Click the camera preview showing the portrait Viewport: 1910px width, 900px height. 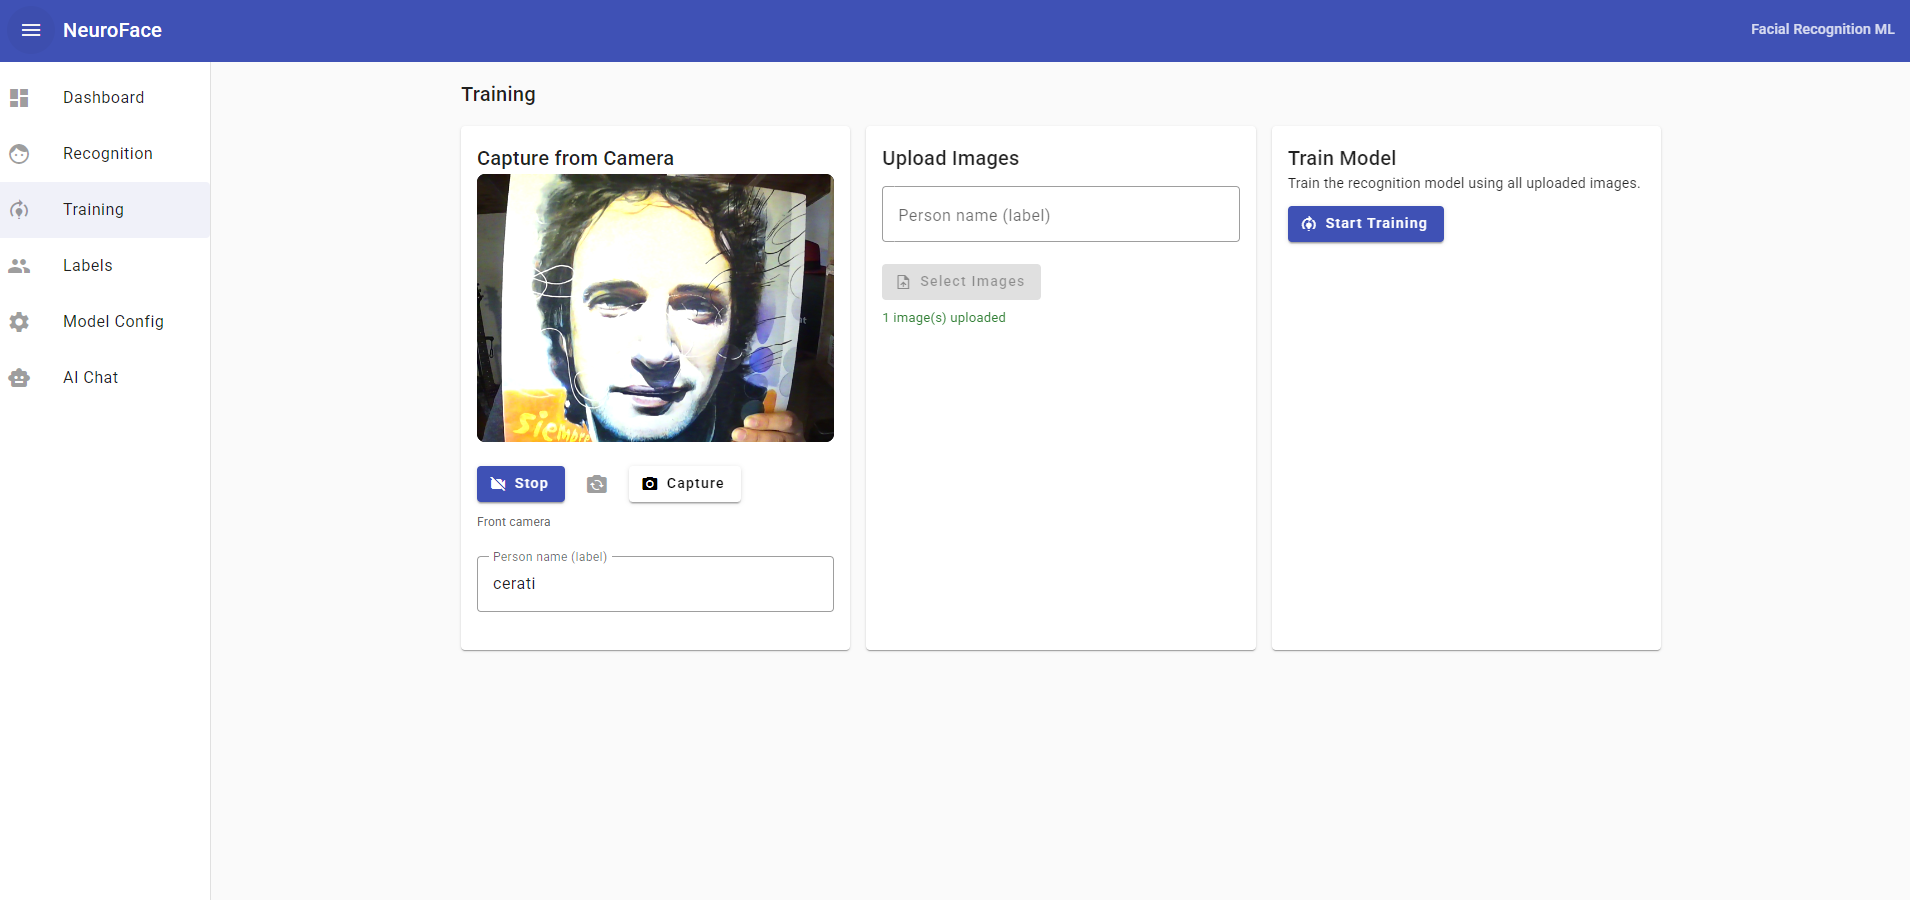coord(655,308)
